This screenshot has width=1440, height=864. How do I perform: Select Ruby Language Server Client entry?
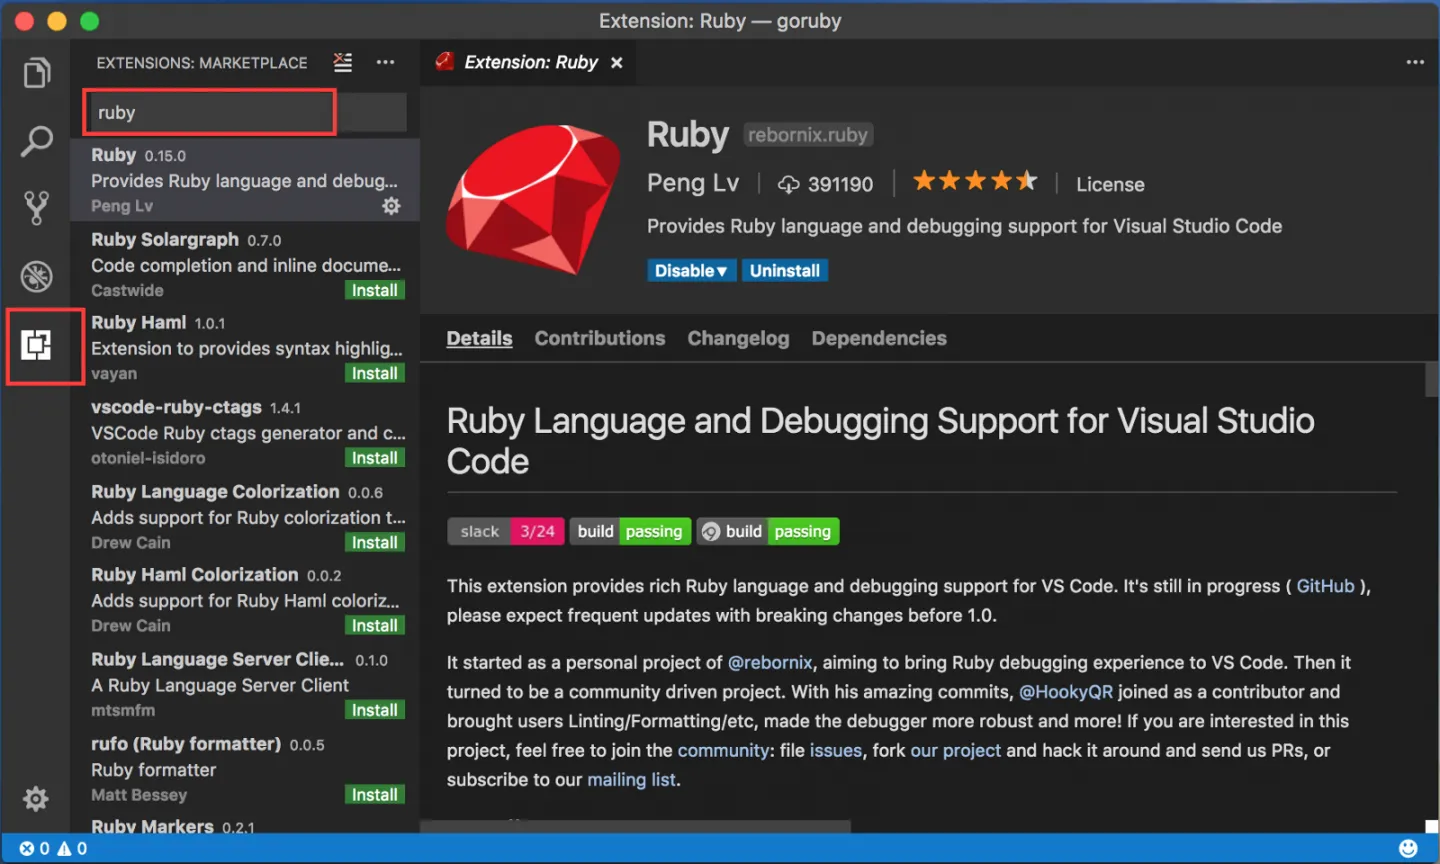coord(245,684)
